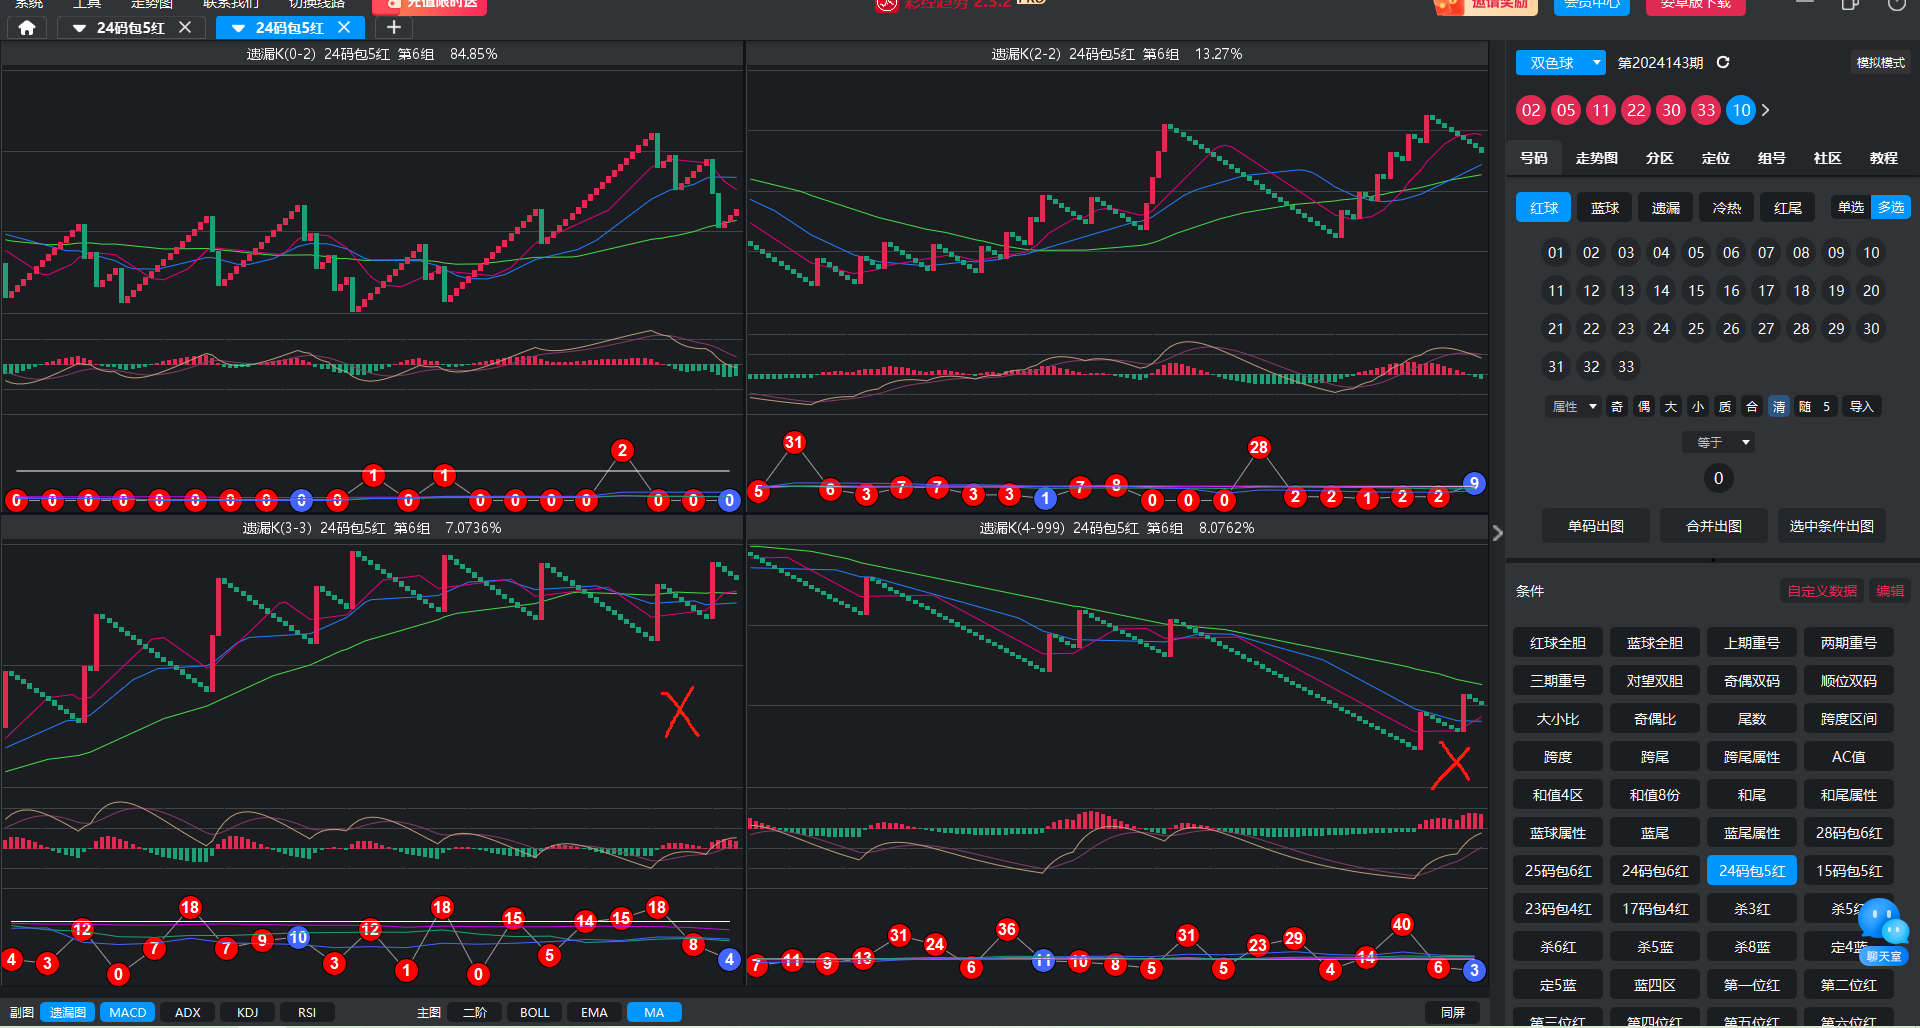Toggle the 质 prime filter
Image resolution: width=1920 pixels, height=1028 pixels.
(1725, 407)
